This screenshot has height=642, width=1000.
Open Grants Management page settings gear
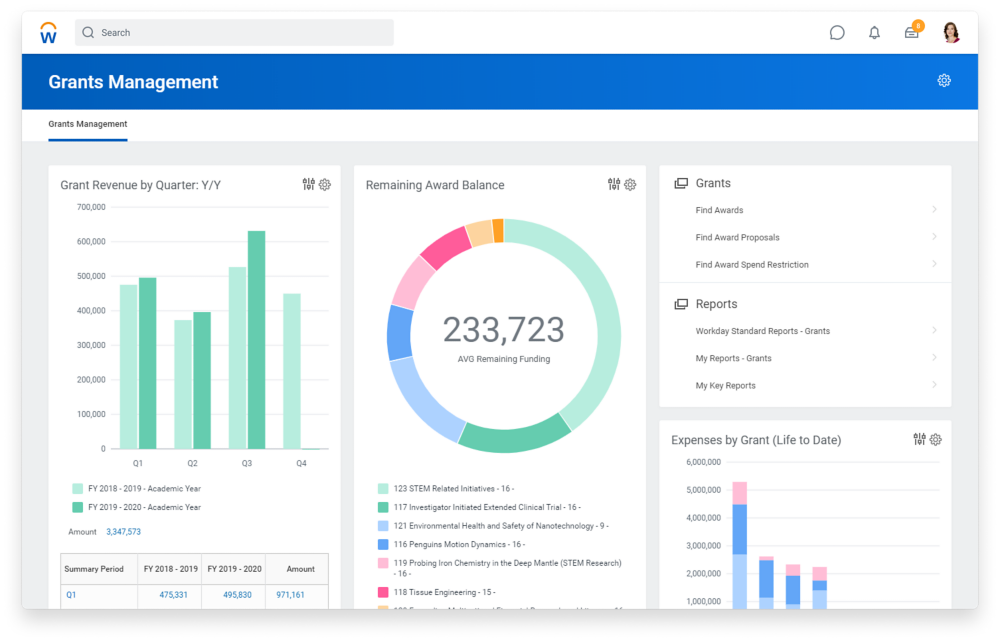pos(943,81)
